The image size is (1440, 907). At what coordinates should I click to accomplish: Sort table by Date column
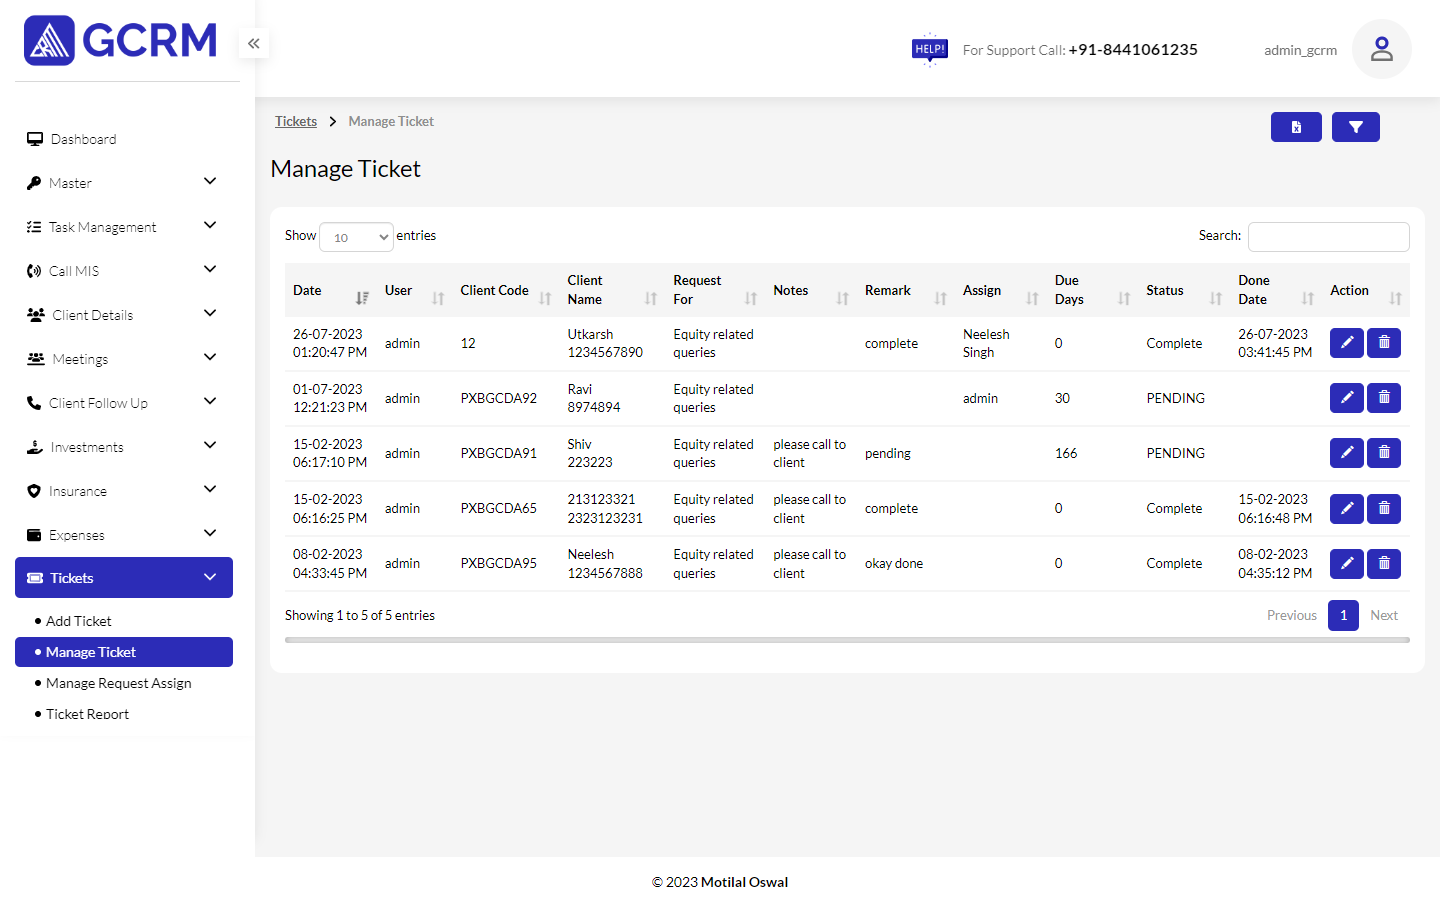pyautogui.click(x=330, y=291)
